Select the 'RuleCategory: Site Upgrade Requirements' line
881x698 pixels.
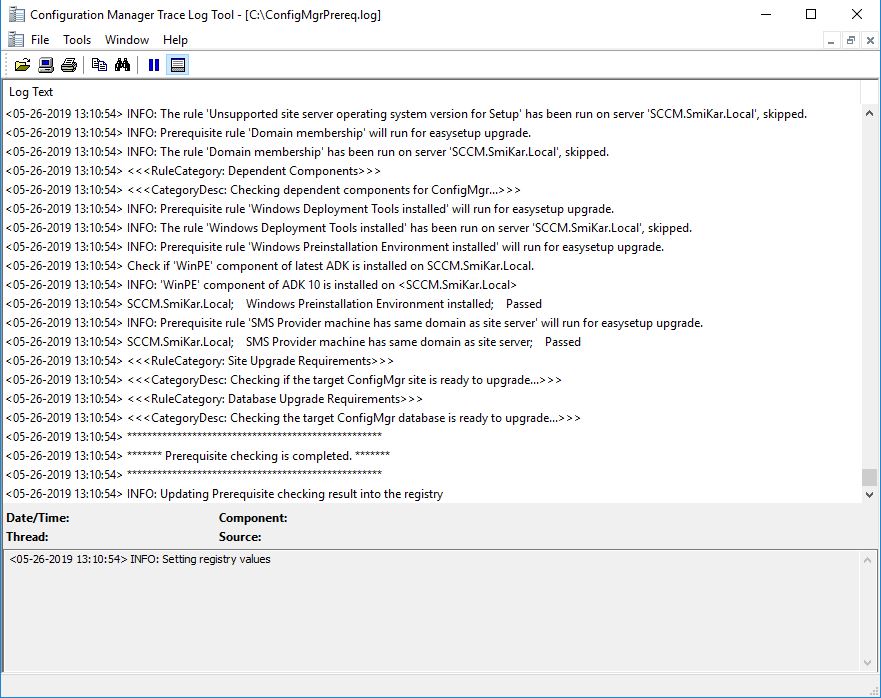click(x=431, y=361)
